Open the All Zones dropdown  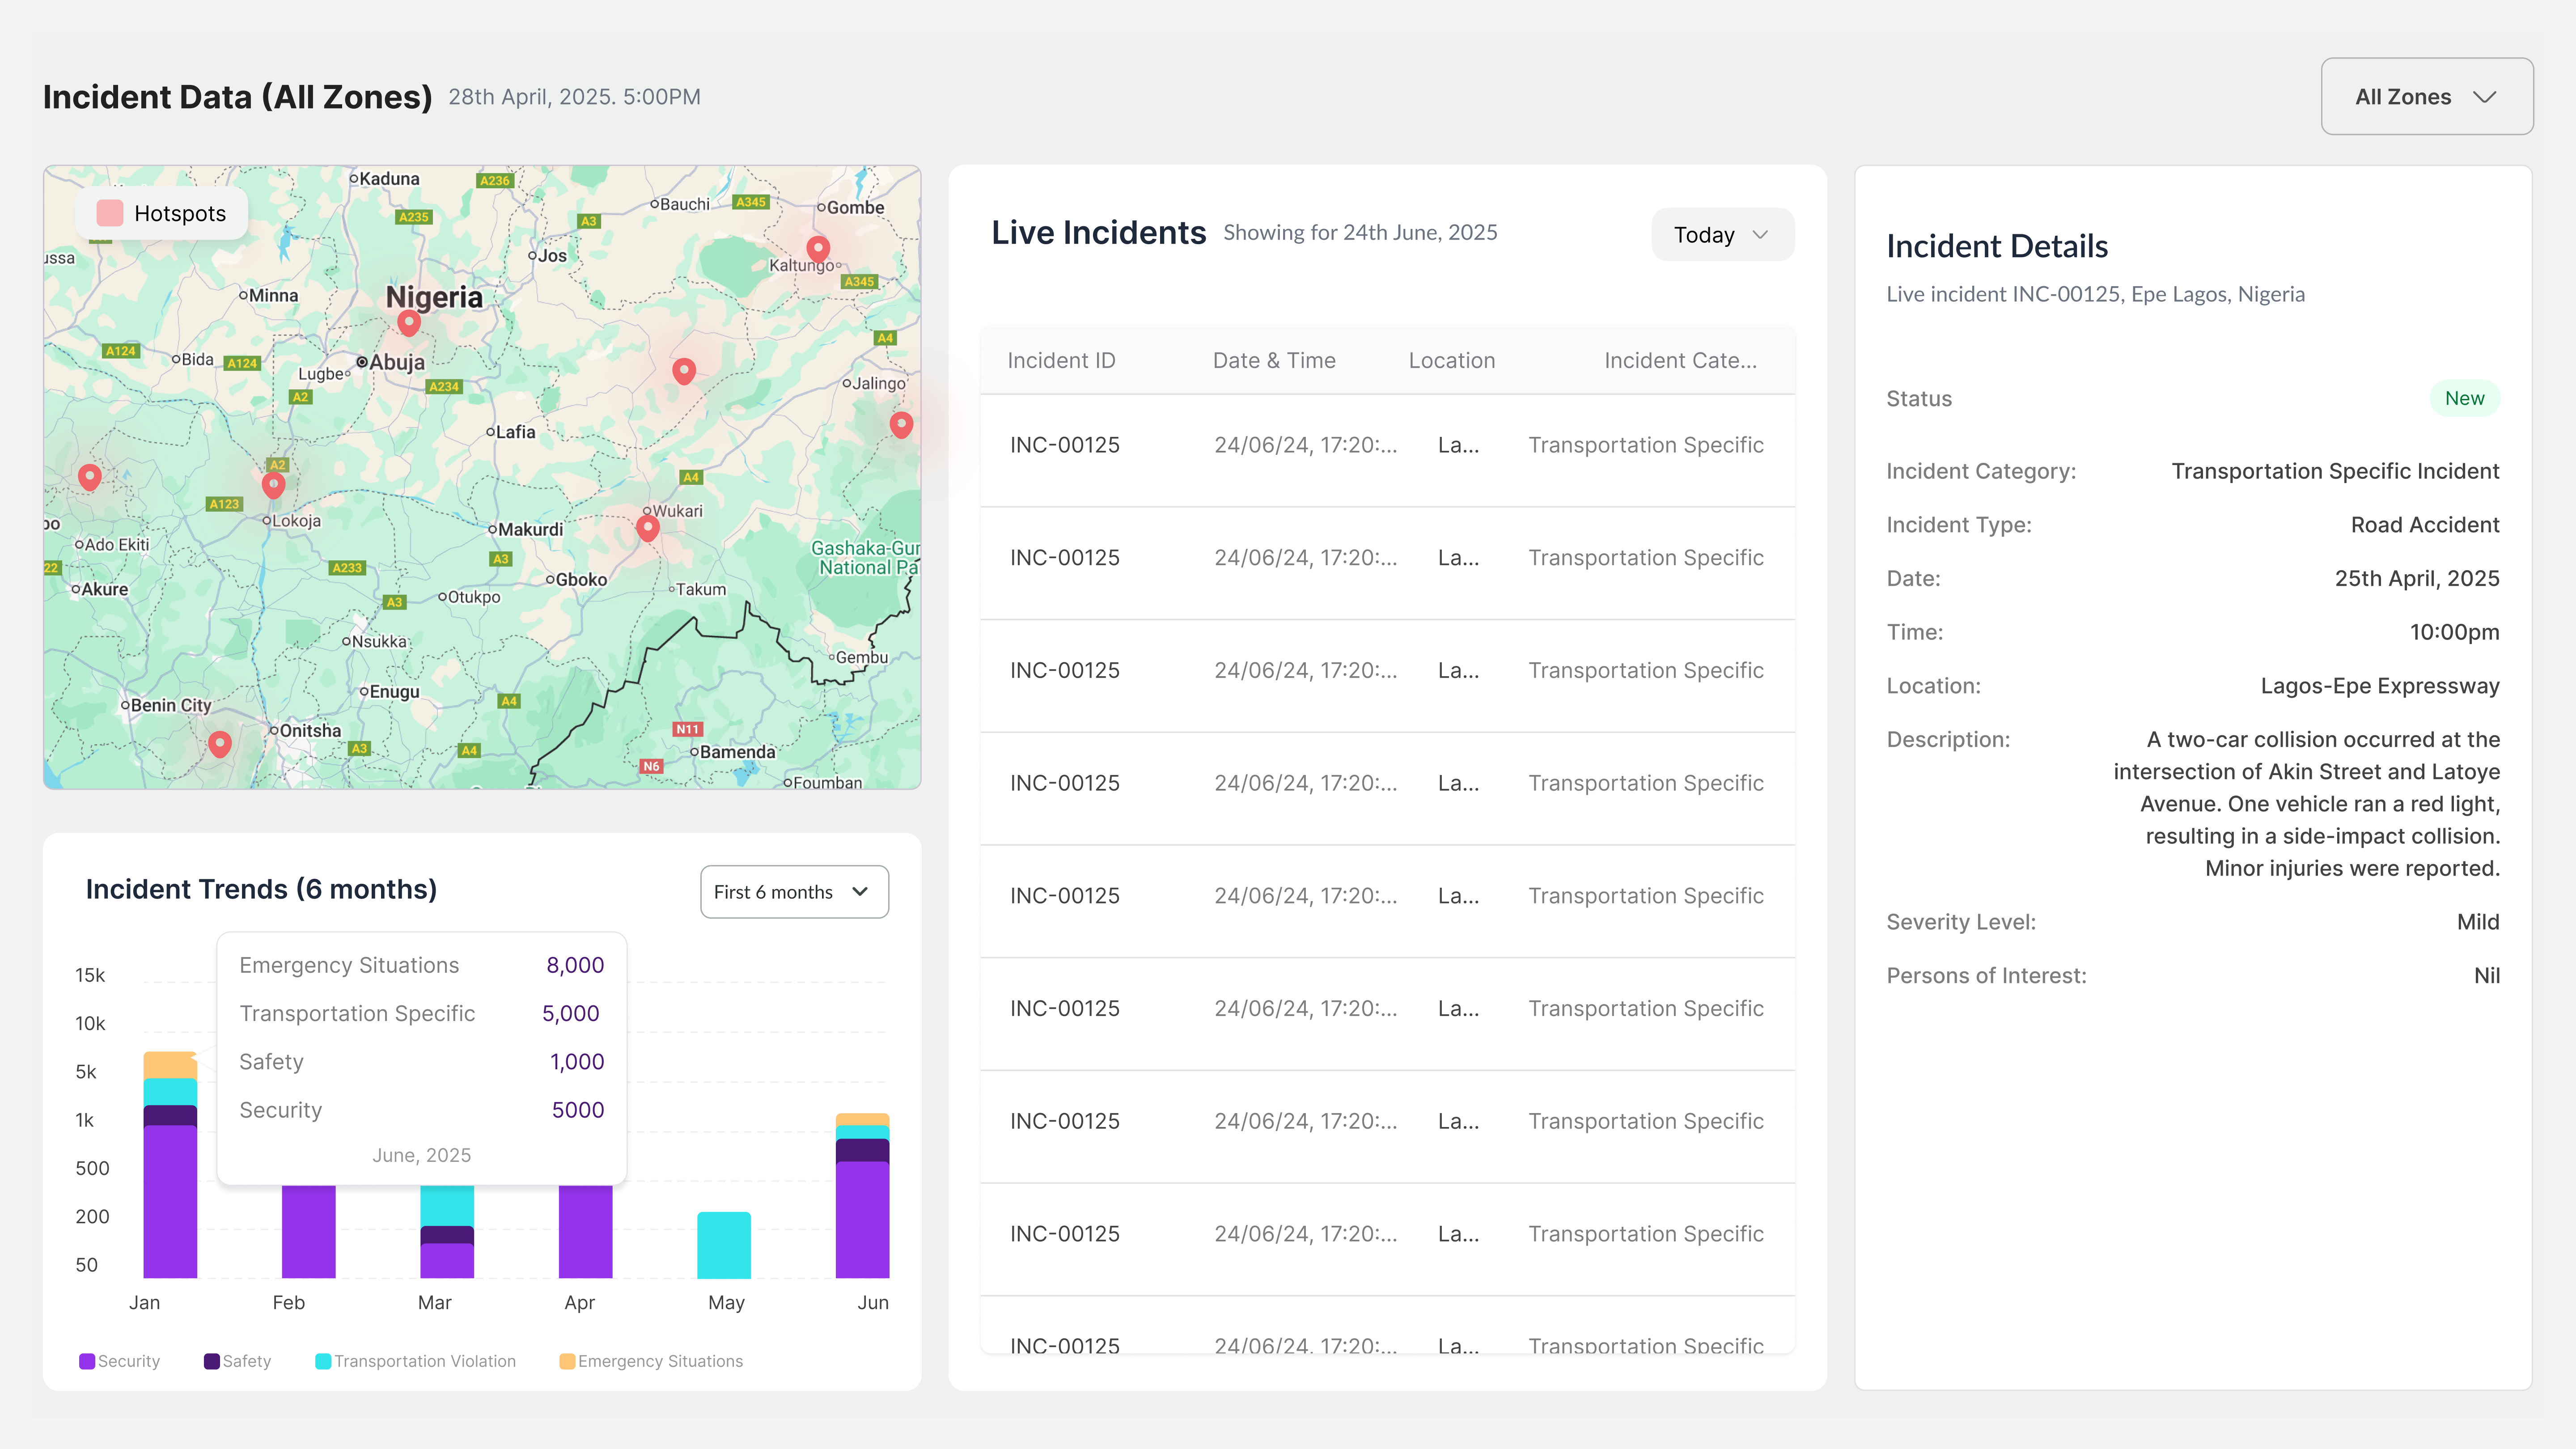pos(2427,97)
